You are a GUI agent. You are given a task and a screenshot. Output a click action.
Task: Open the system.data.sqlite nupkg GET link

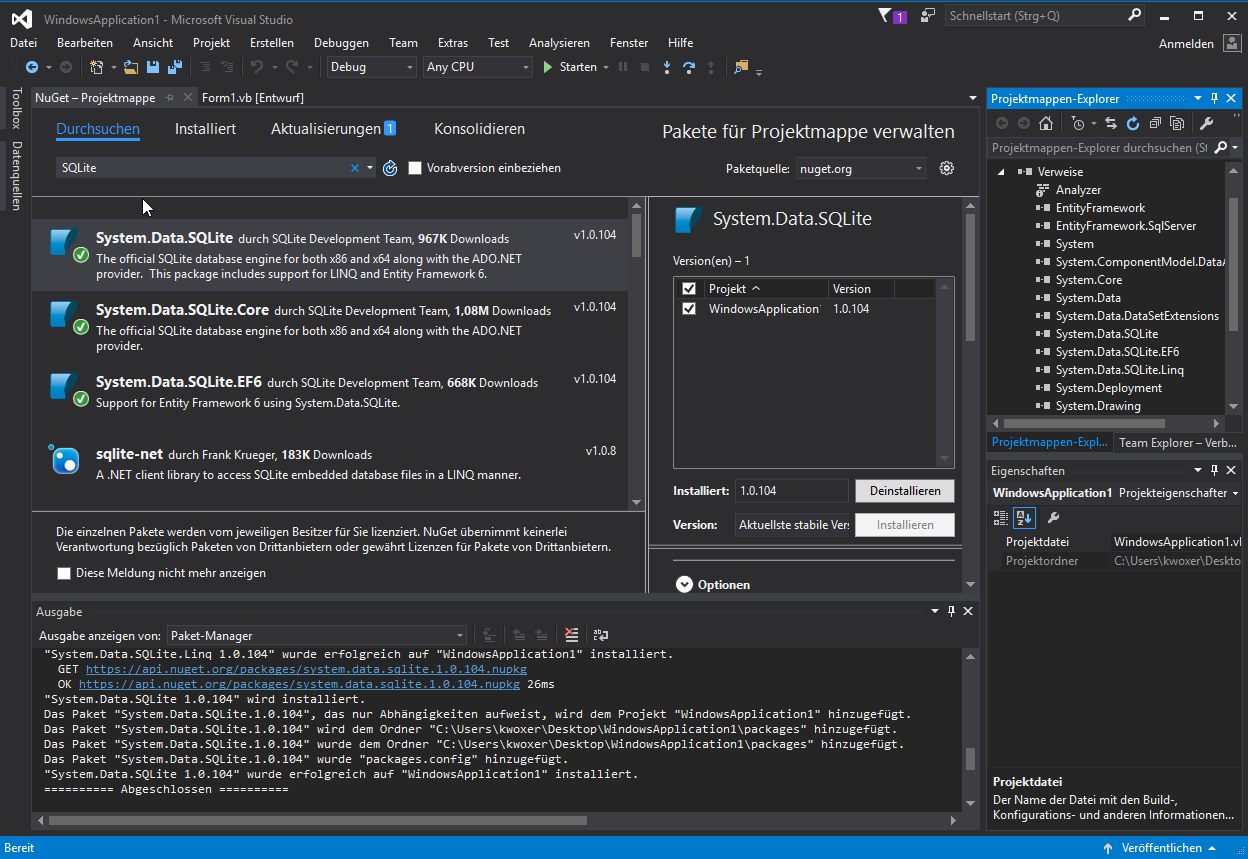click(306, 669)
